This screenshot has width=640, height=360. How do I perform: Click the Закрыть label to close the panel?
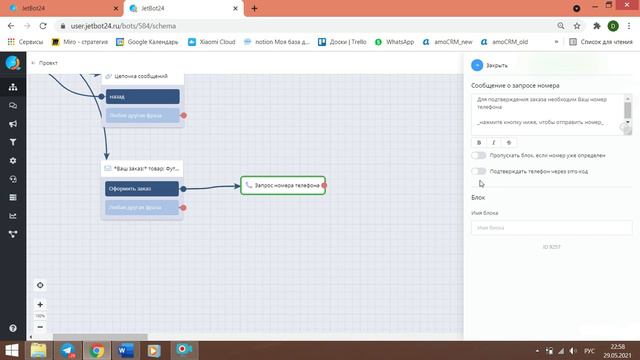click(x=497, y=65)
